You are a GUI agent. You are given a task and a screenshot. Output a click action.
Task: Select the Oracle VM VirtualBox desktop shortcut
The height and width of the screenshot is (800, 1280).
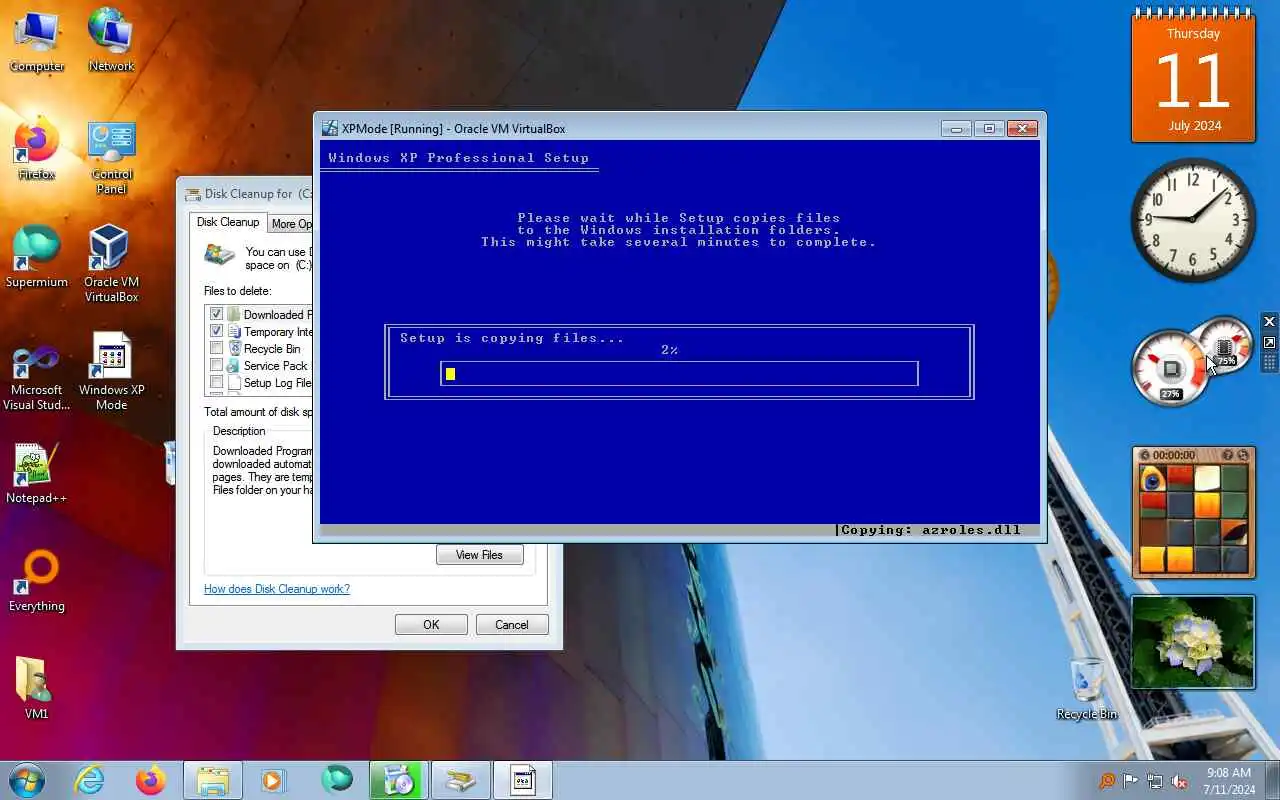point(111,263)
